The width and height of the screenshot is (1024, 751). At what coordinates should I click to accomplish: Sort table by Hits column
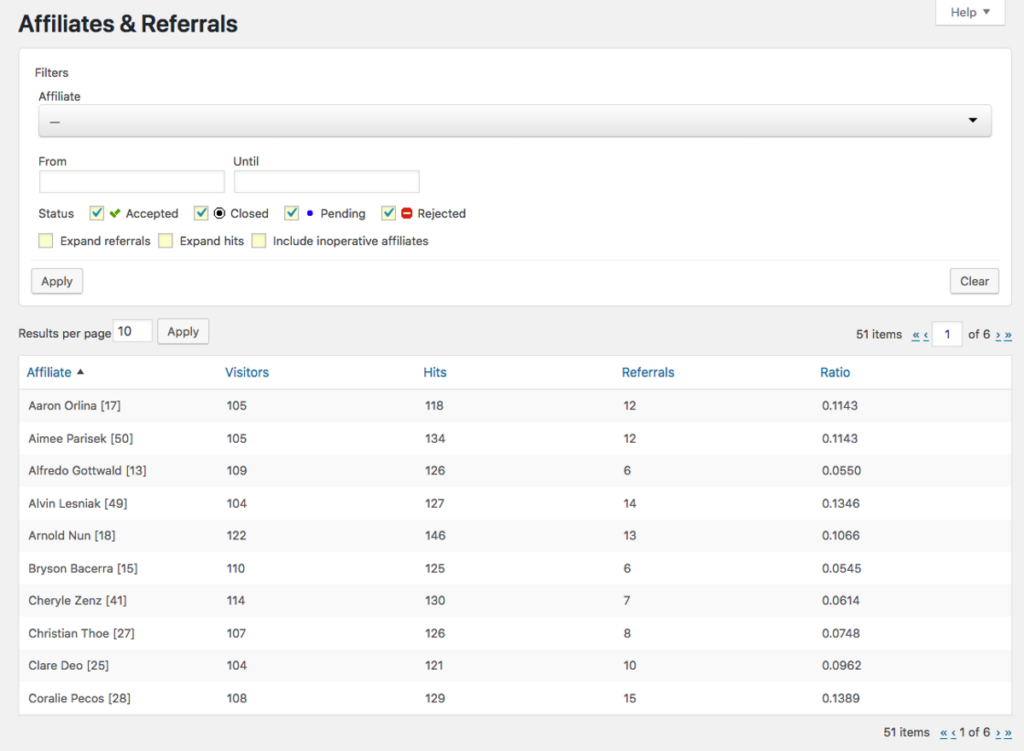pyautogui.click(x=435, y=372)
